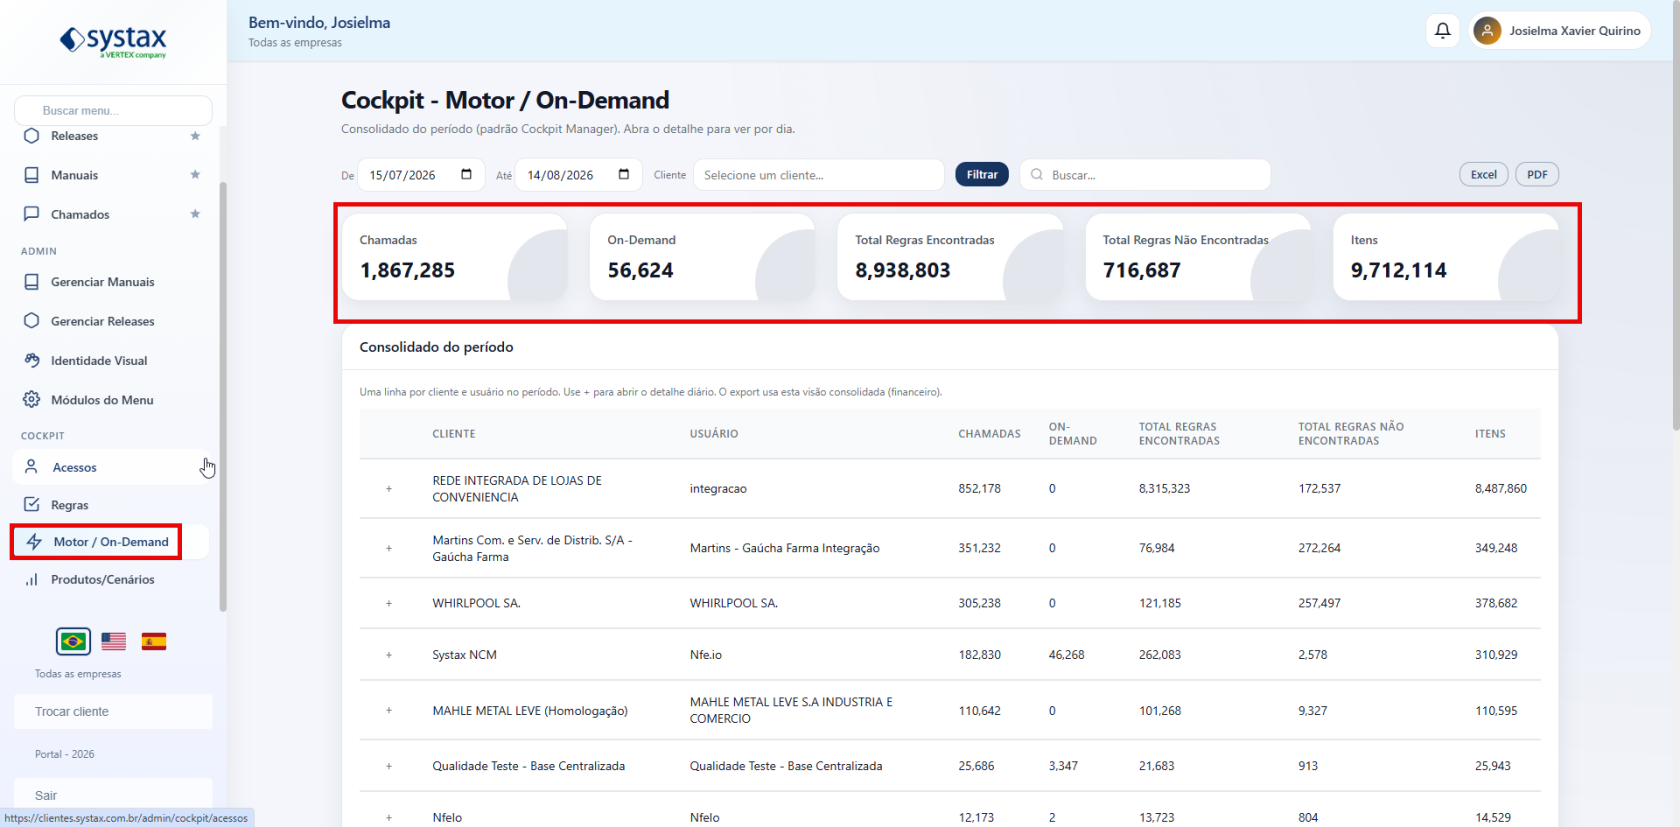This screenshot has height=827, width=1680.
Task: Favorite the Manuais menu star
Action: [x=195, y=175]
